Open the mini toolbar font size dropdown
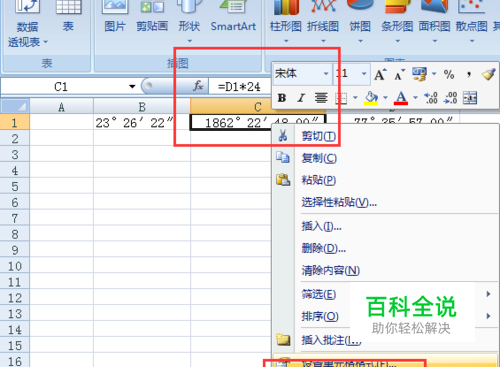500x367 pixels. tap(364, 74)
